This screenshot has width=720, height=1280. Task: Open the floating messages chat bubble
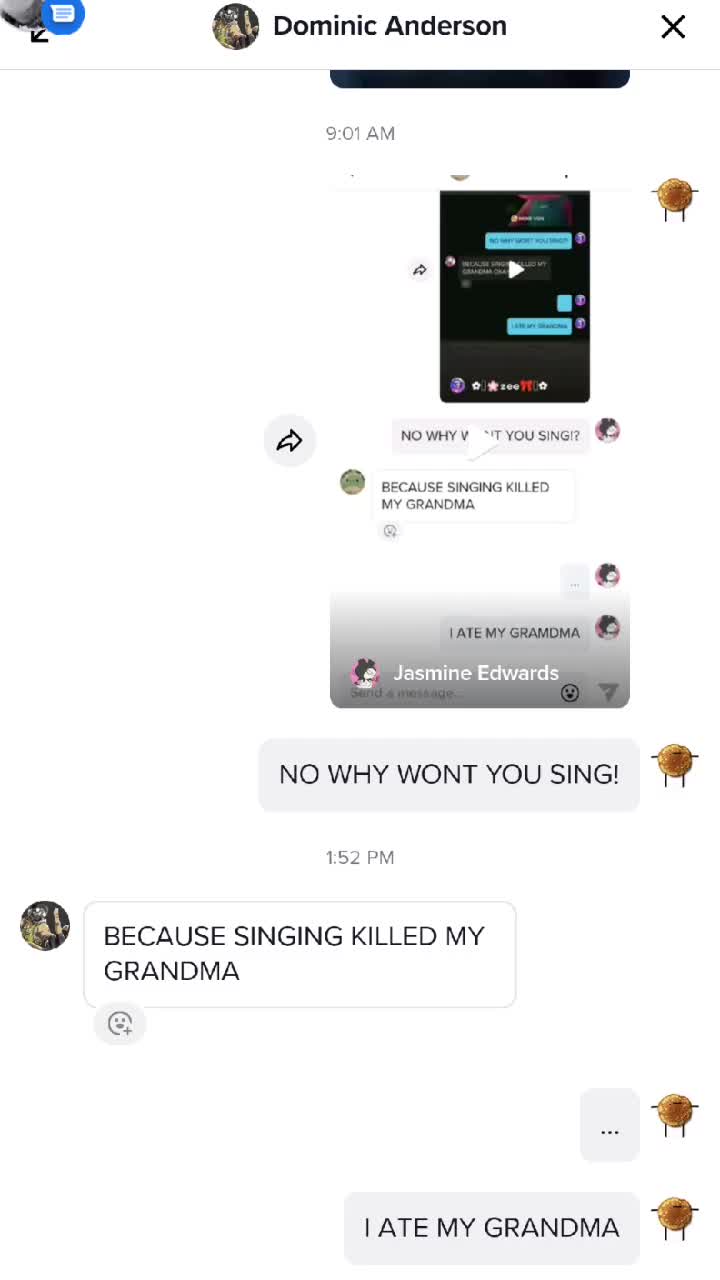(x=62, y=14)
